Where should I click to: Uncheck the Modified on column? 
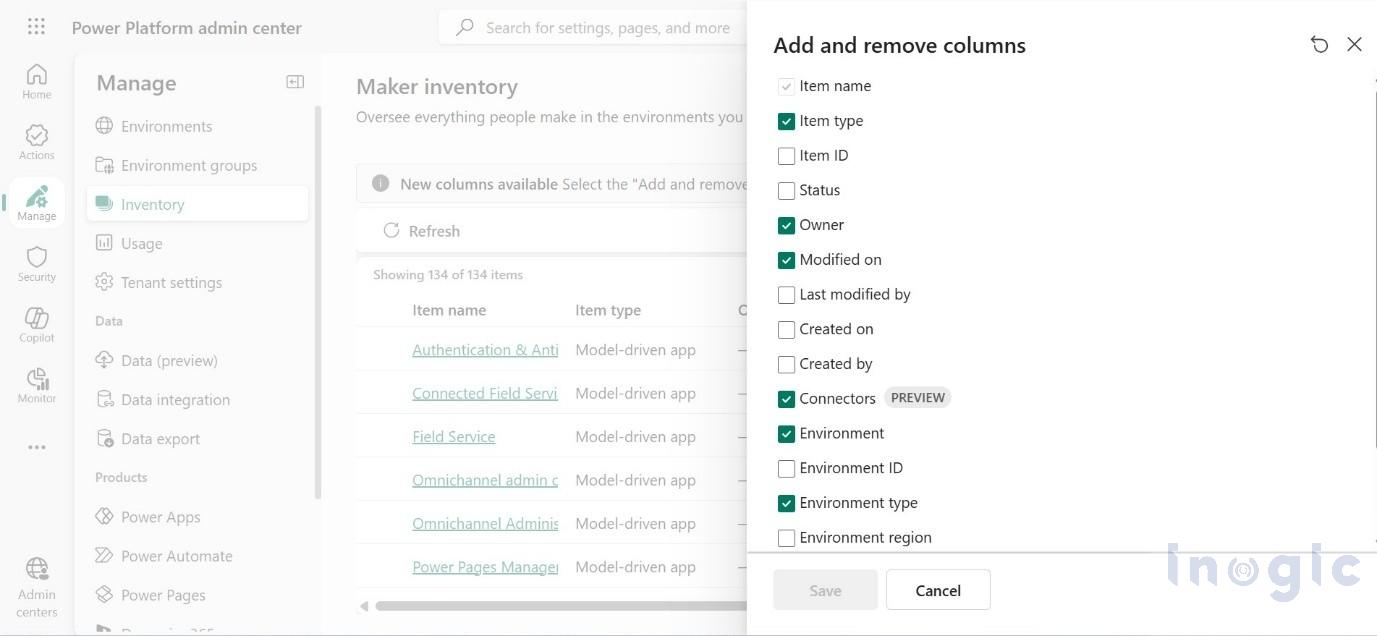786,260
